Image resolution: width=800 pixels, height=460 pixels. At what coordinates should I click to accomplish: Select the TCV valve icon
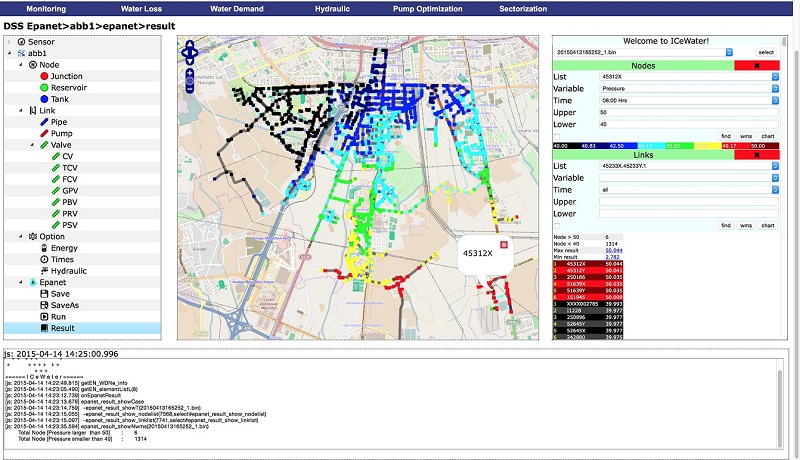(56, 168)
